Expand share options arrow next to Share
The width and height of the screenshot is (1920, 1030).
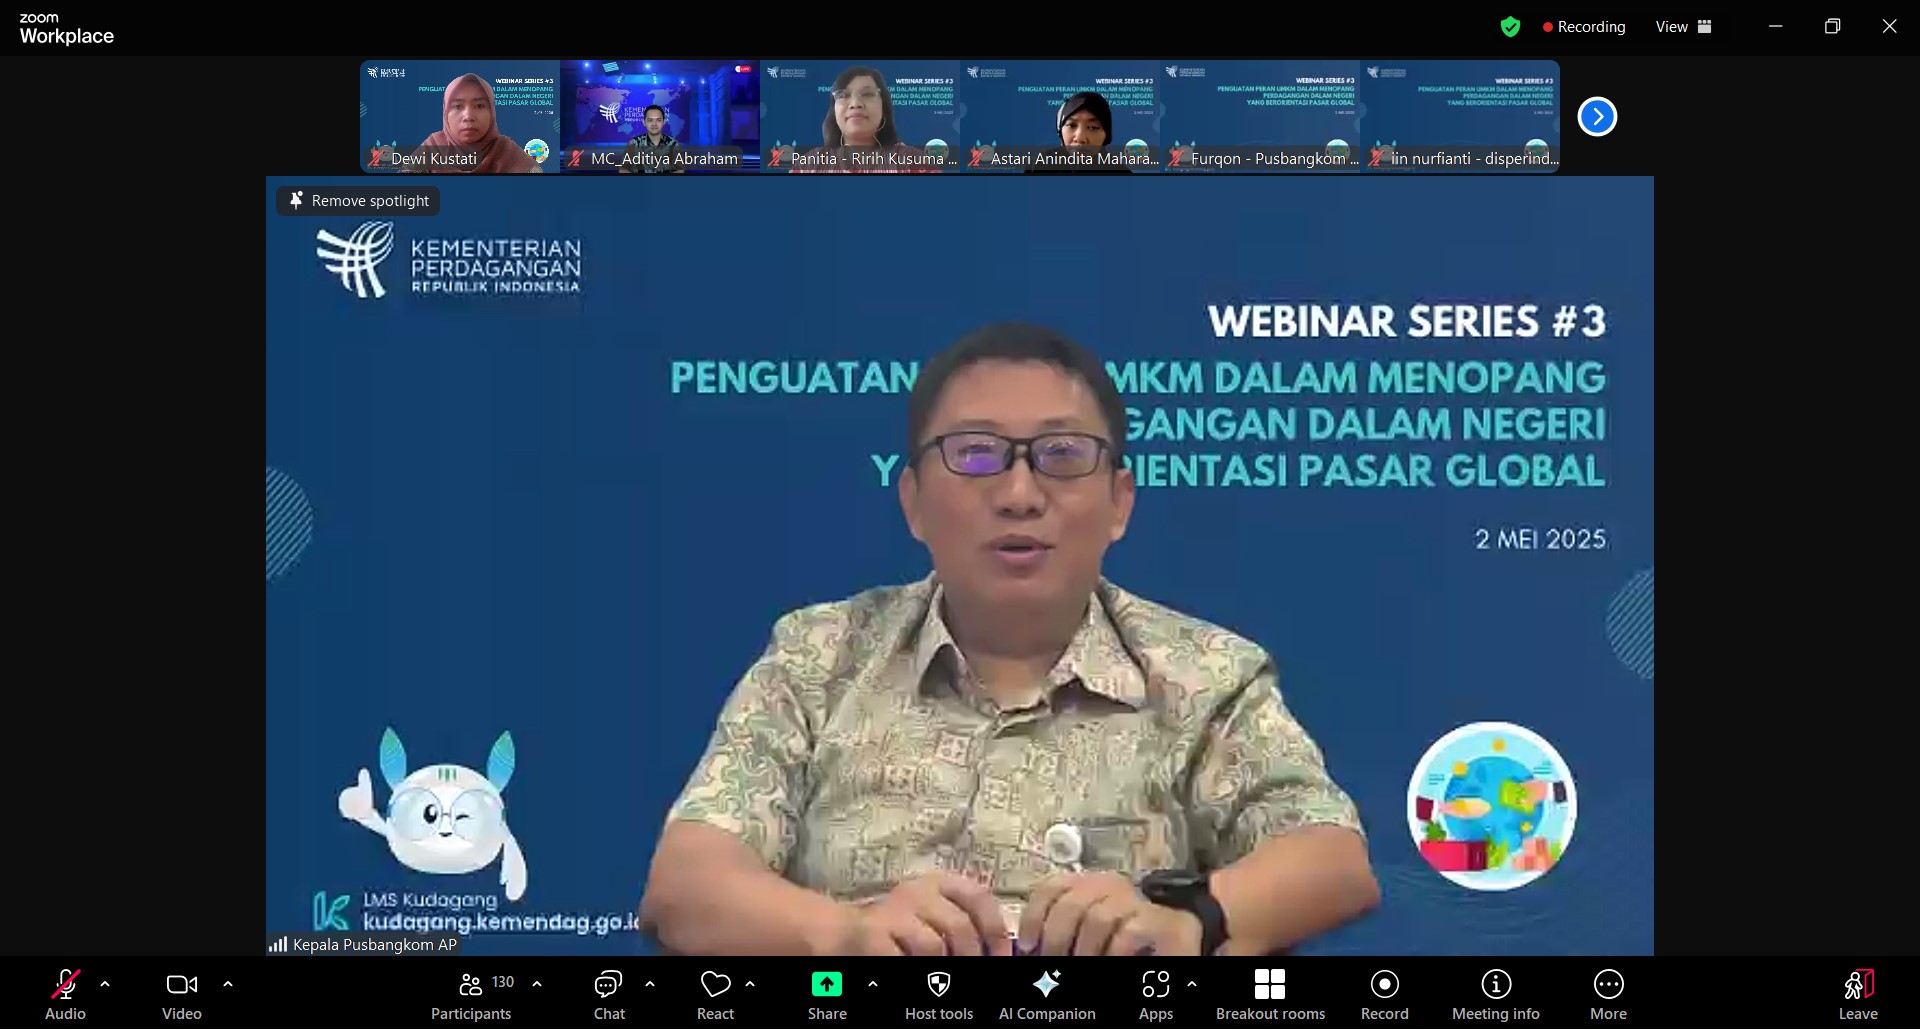873,985
